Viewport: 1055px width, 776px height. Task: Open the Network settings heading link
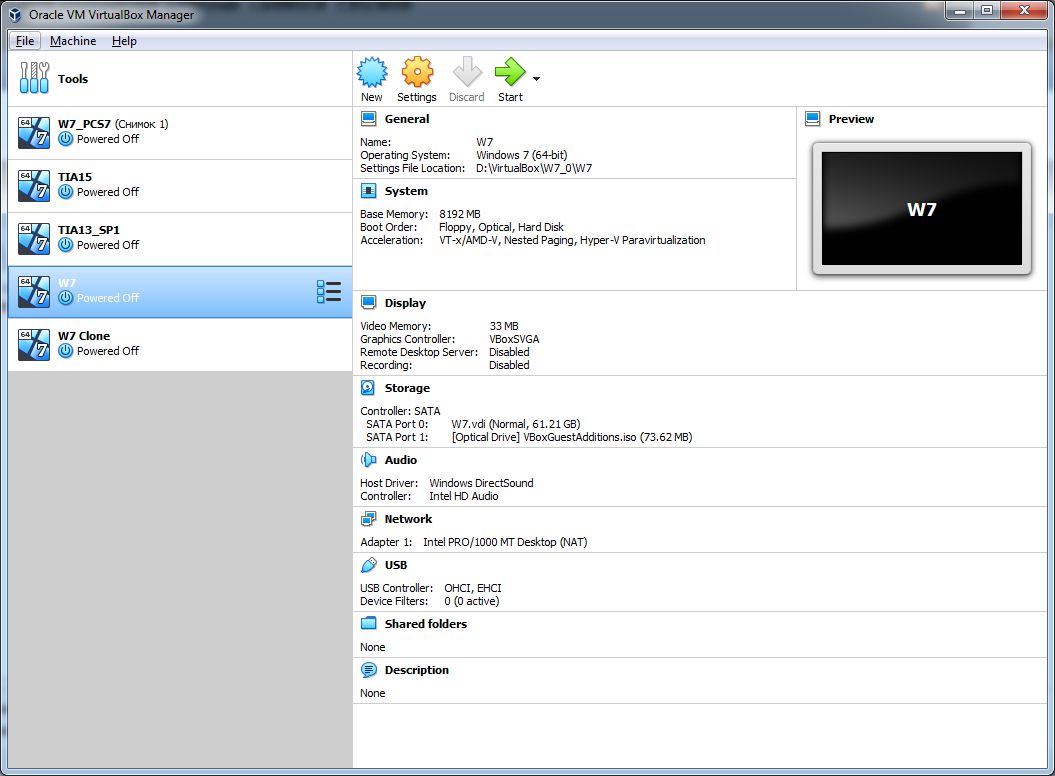(x=408, y=519)
